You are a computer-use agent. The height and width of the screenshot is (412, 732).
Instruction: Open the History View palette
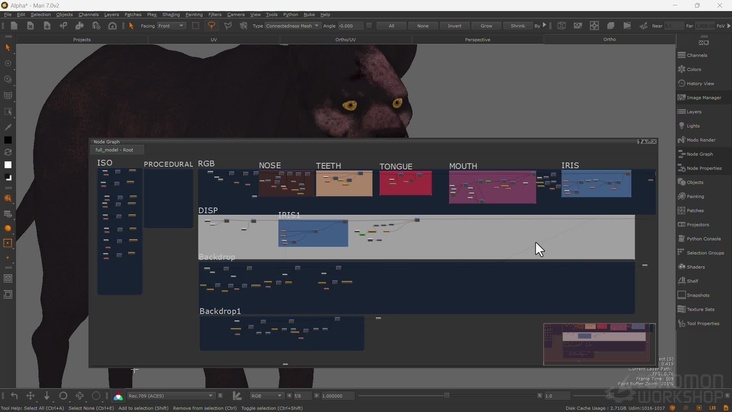(x=700, y=84)
